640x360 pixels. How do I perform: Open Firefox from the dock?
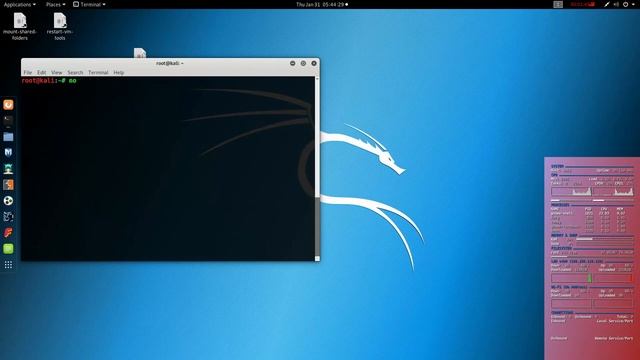coord(8,105)
